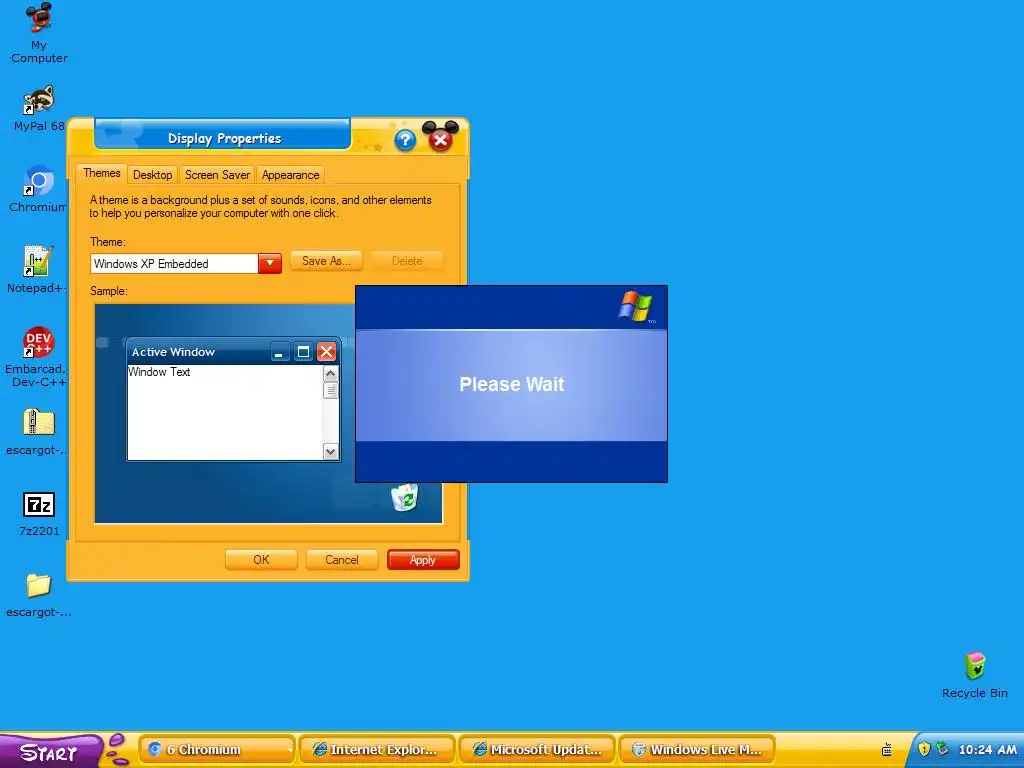Click sample recycle bin icon in preview
The image size is (1024, 768).
[405, 498]
